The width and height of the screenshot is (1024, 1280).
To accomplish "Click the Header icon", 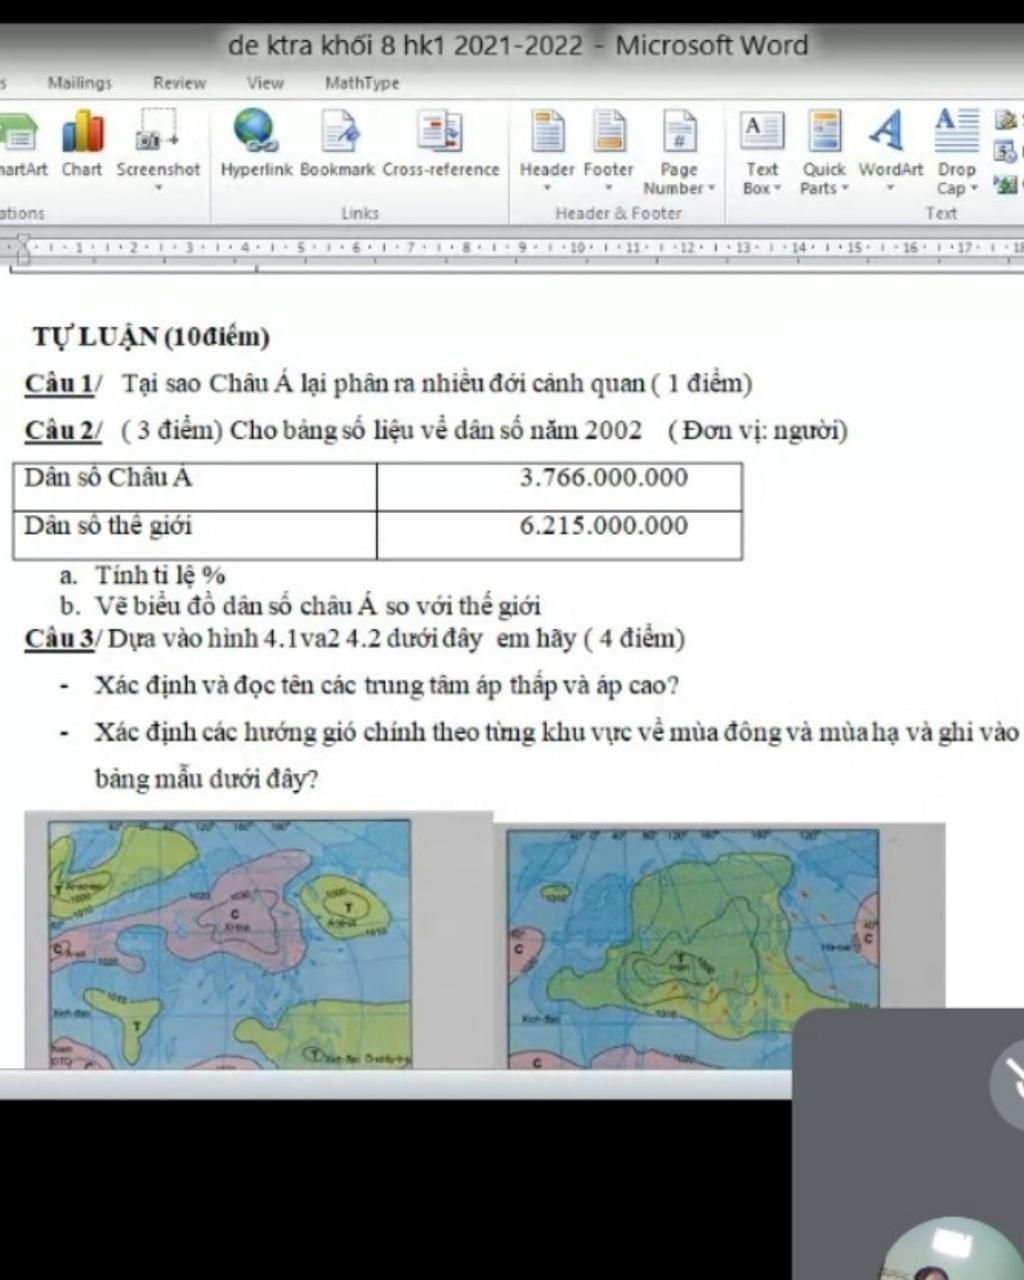I will coord(547,133).
